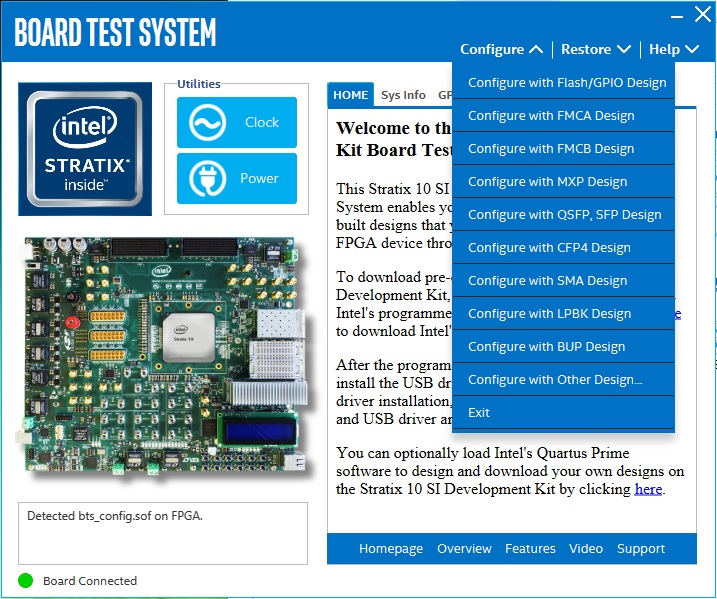Select Configure with BUP Design

pyautogui.click(x=563, y=347)
